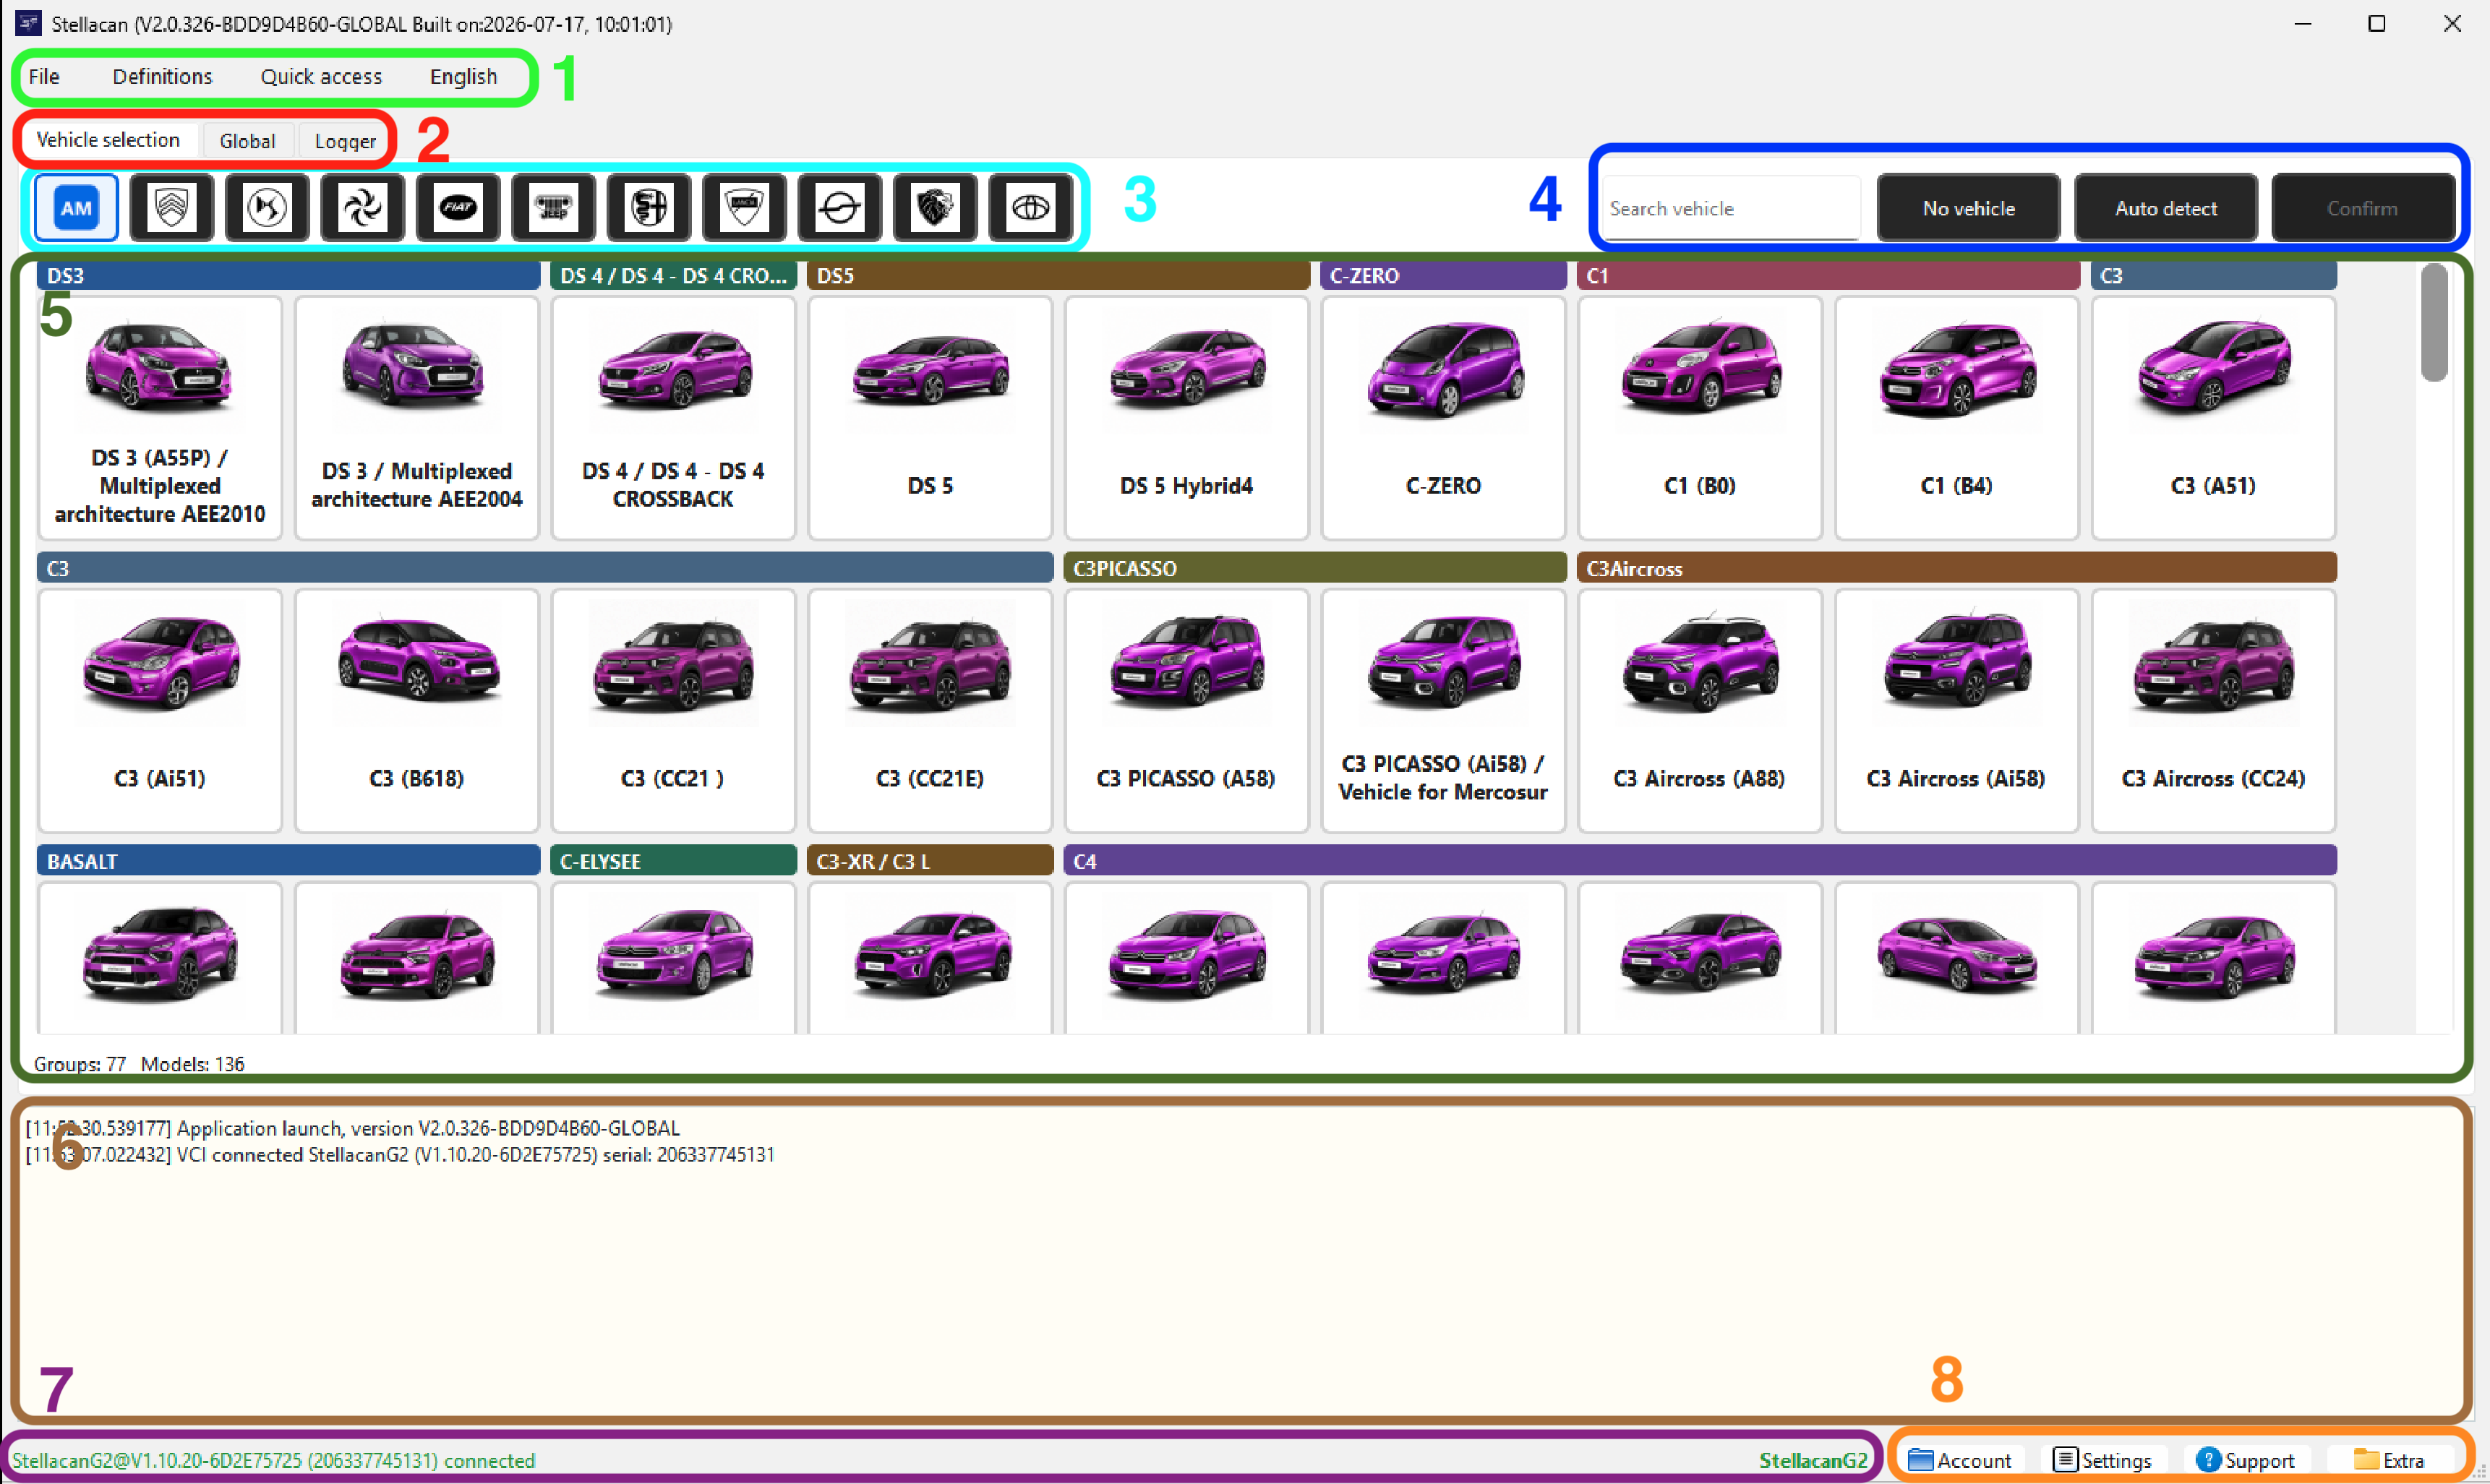Select the Citroën brand logo

(171, 208)
